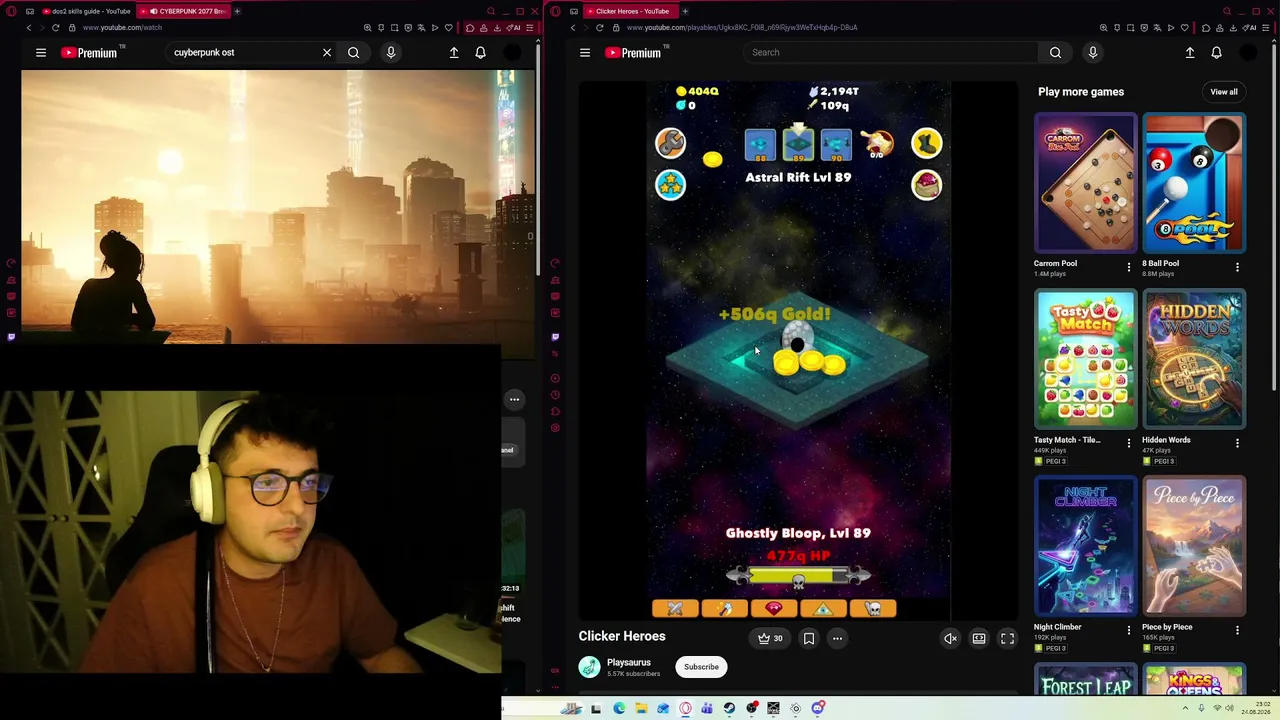1280x720 pixels.
Task: Switch to the CYBERPUNK 2077 browser tab
Action: [186, 11]
